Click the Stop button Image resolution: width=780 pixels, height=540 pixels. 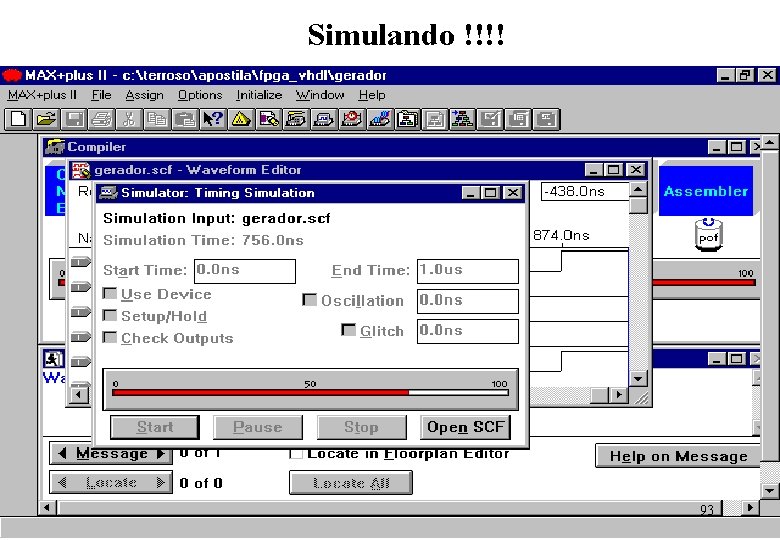click(x=362, y=427)
